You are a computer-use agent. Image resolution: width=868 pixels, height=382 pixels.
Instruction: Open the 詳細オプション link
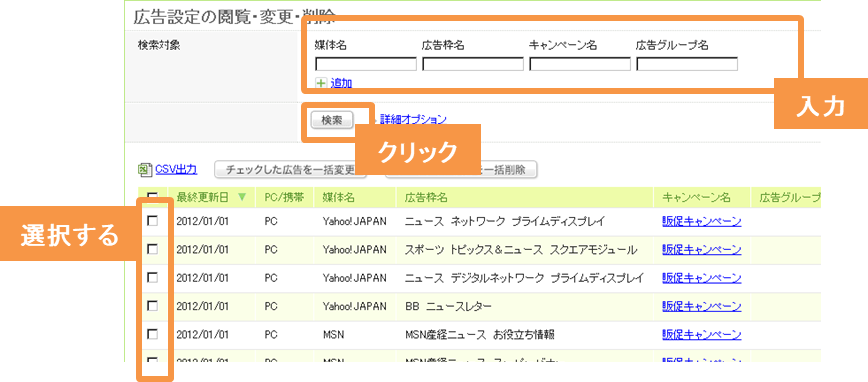[x=413, y=118]
